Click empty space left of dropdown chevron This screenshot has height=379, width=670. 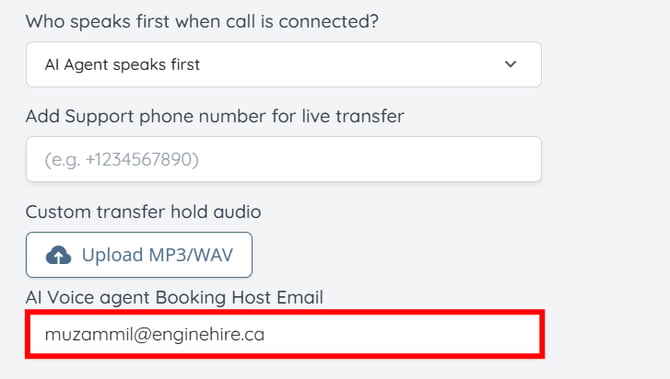(x=350, y=65)
